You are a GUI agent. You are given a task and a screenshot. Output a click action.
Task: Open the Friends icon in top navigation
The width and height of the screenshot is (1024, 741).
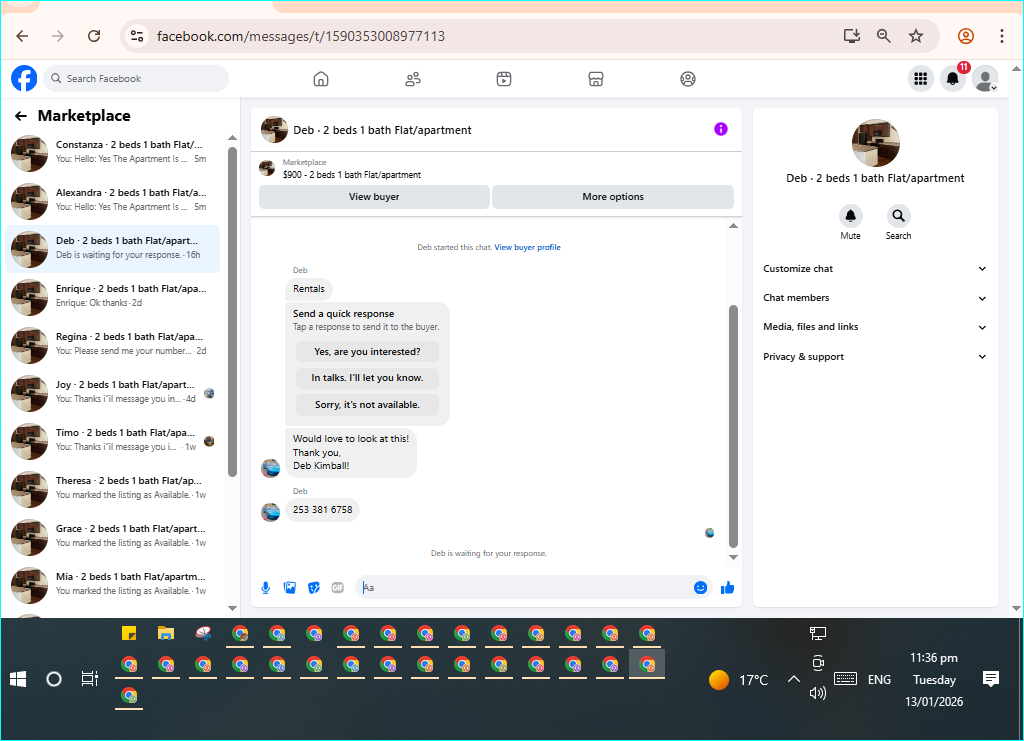pyautogui.click(x=413, y=79)
